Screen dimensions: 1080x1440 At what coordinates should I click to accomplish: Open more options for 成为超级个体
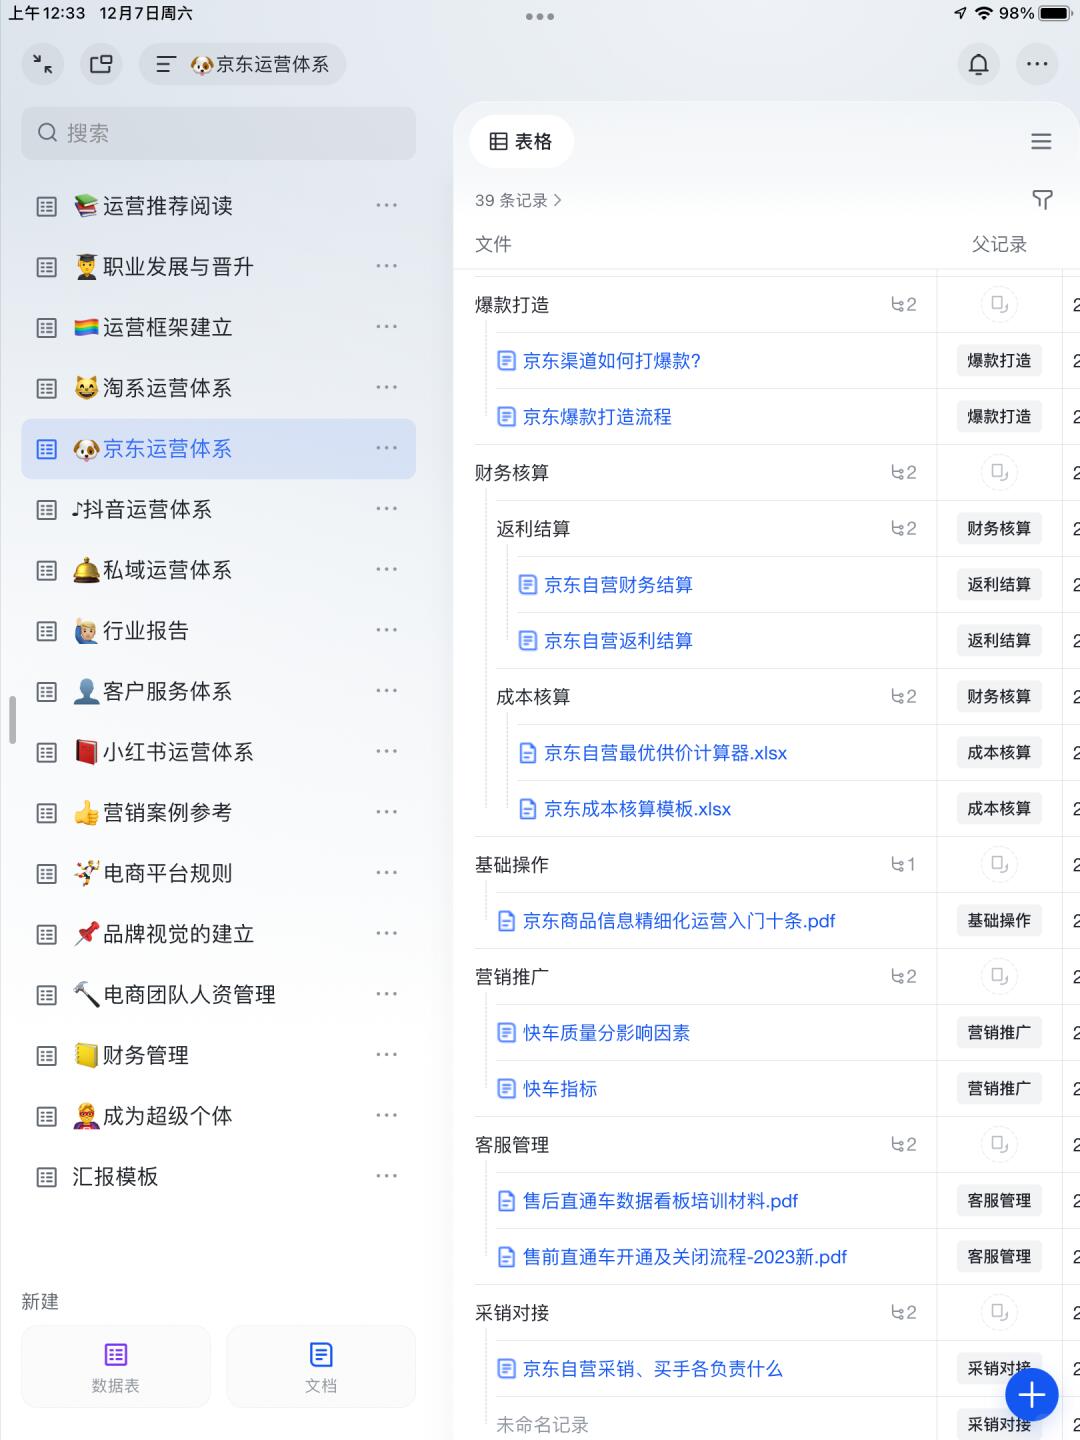click(x=387, y=1115)
